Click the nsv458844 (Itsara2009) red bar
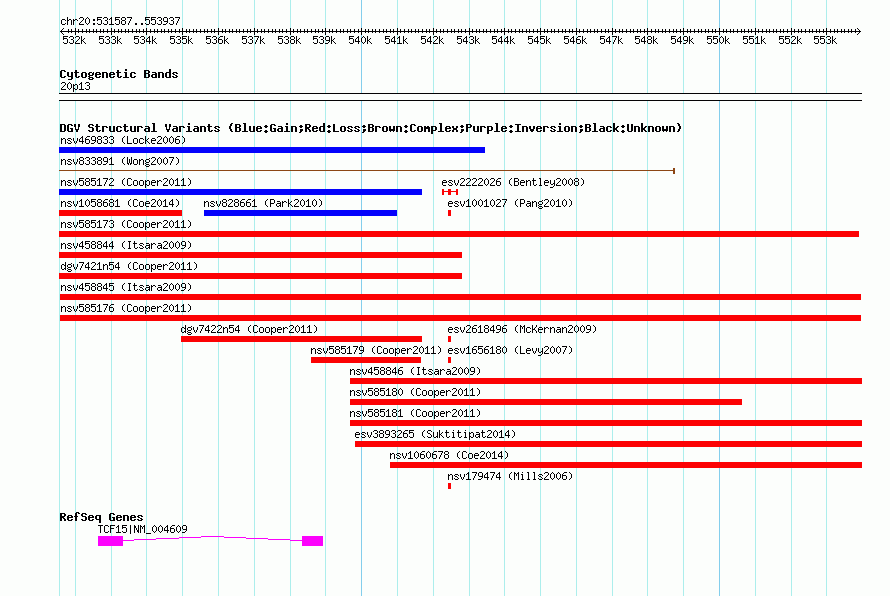 point(261,255)
